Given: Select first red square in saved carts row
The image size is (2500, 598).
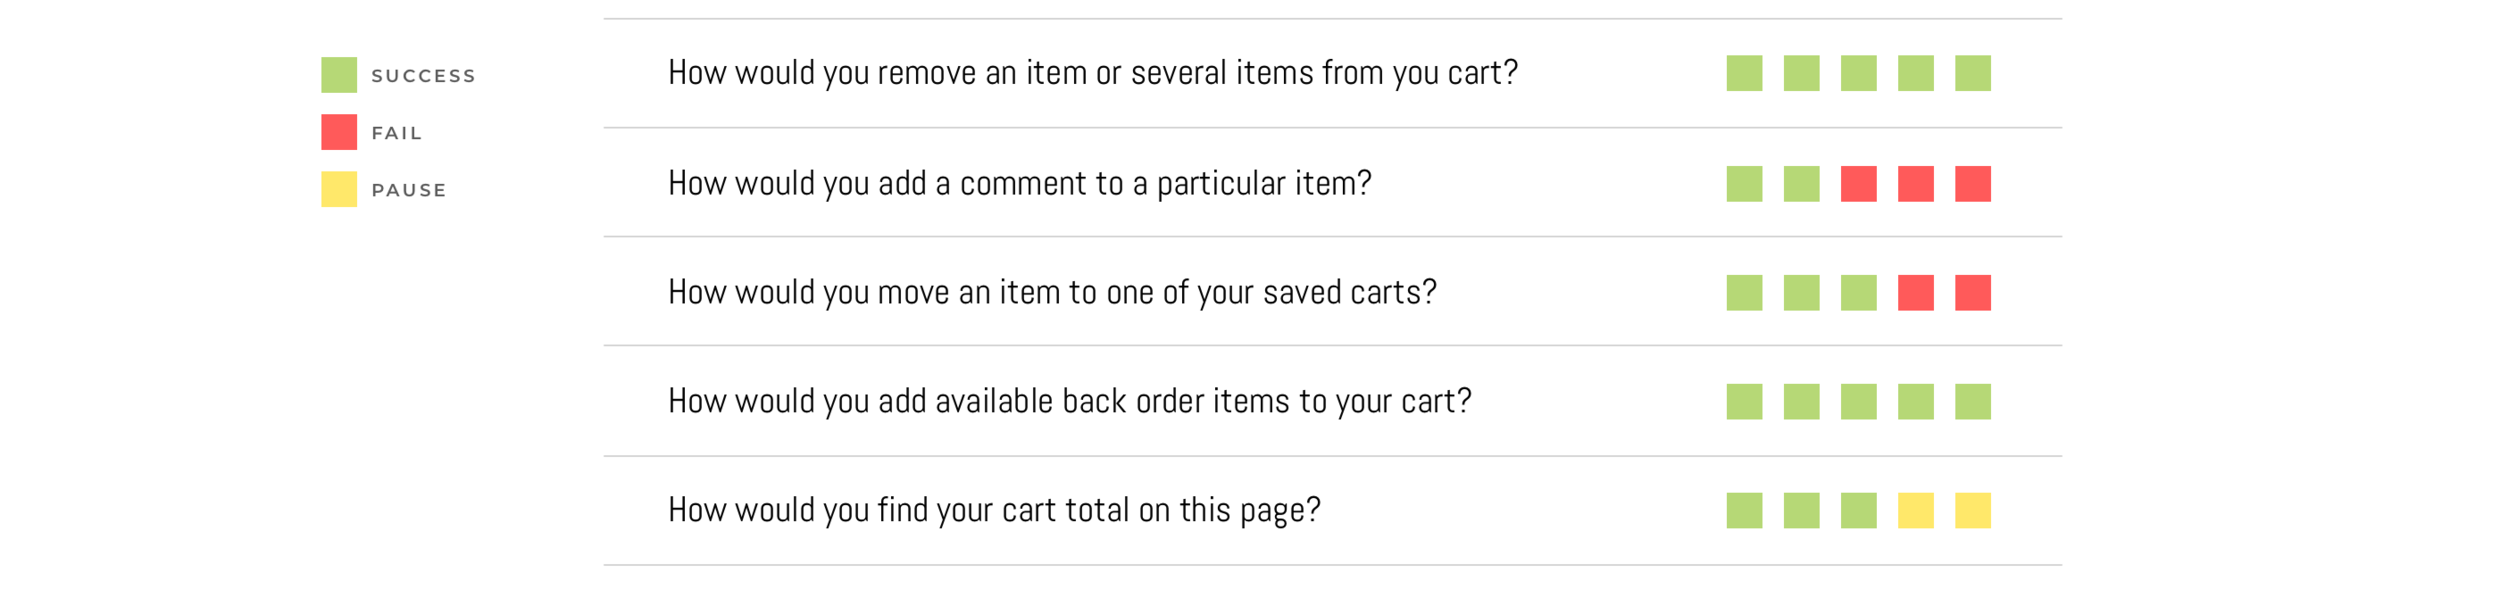Looking at the screenshot, I should click(x=1915, y=293).
